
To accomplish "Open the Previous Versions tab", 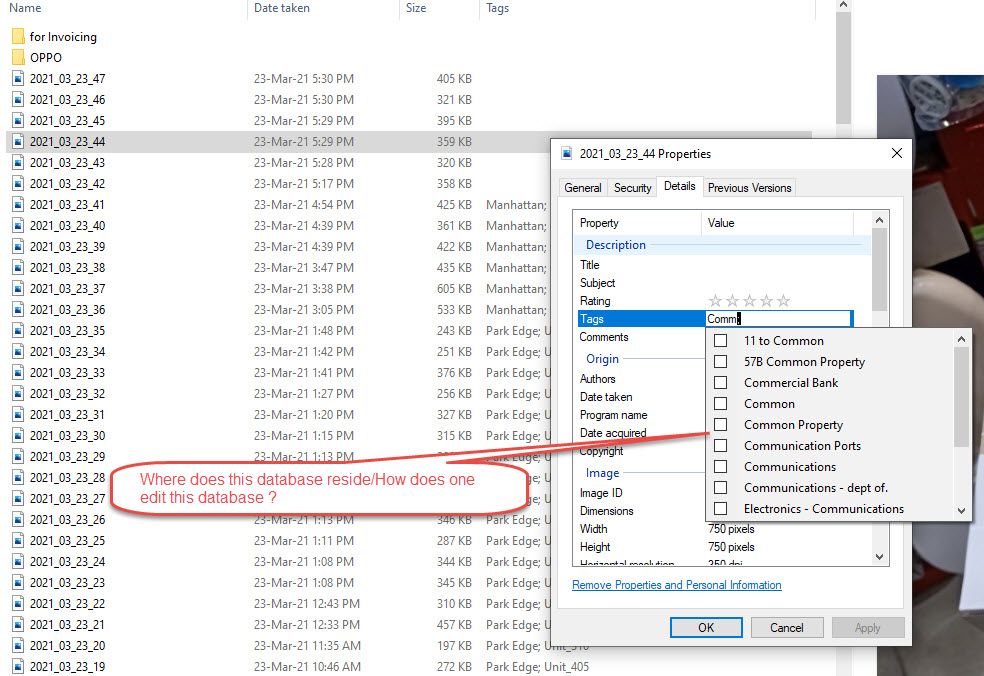I will point(749,187).
